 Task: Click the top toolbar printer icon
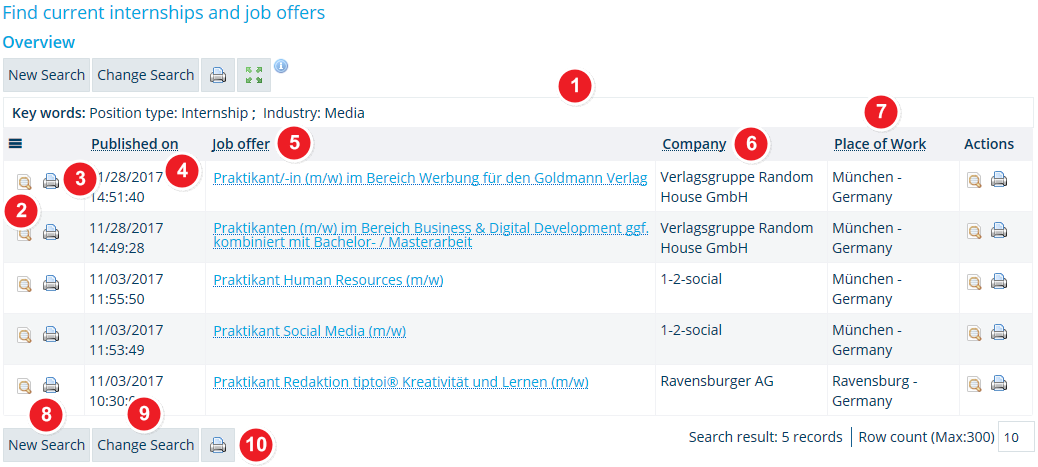click(x=218, y=75)
